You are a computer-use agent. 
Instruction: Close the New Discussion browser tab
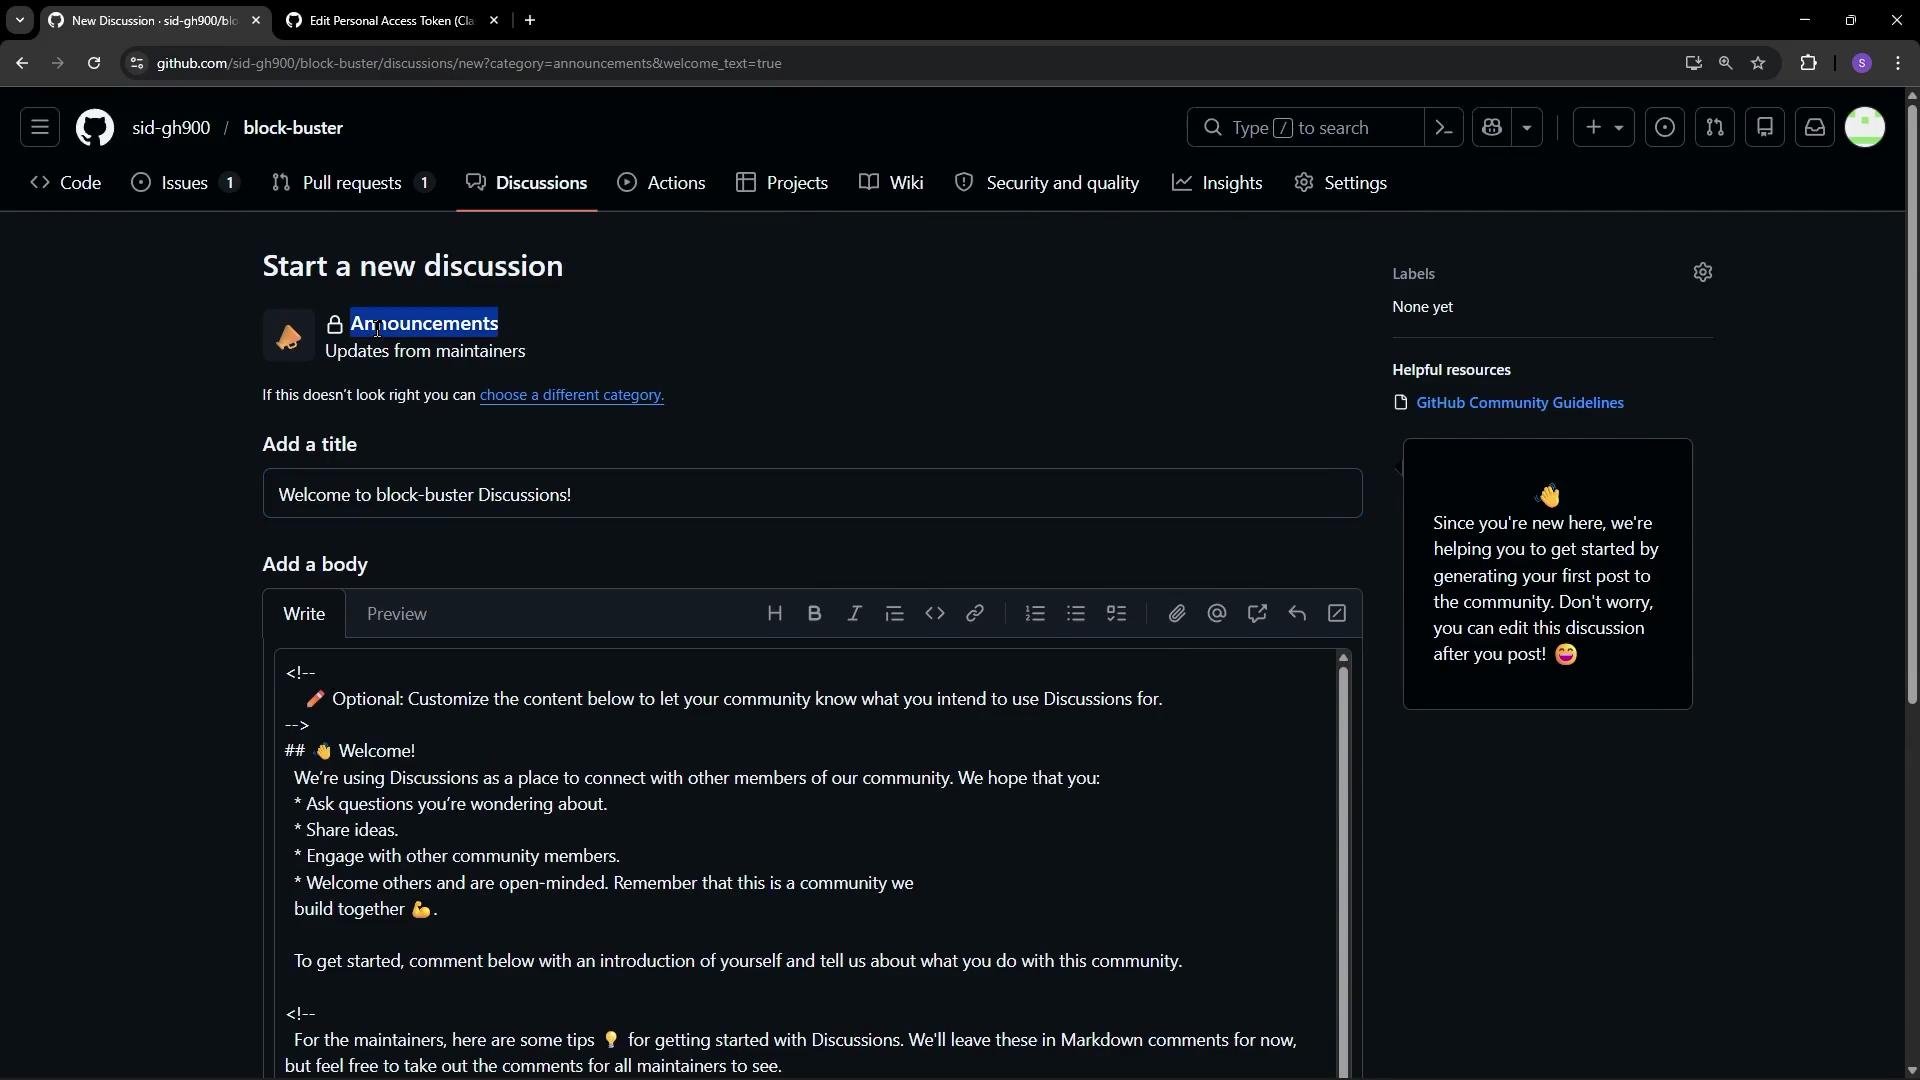[256, 21]
